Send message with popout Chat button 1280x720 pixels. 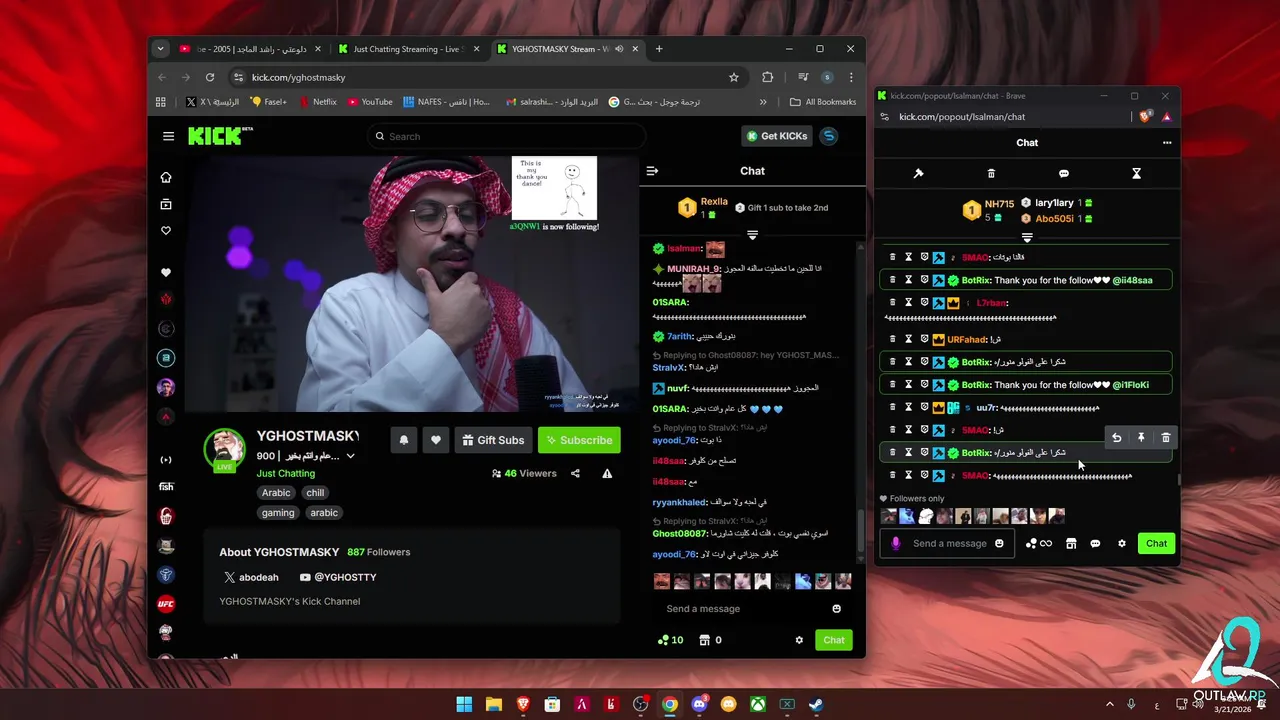(x=1156, y=543)
